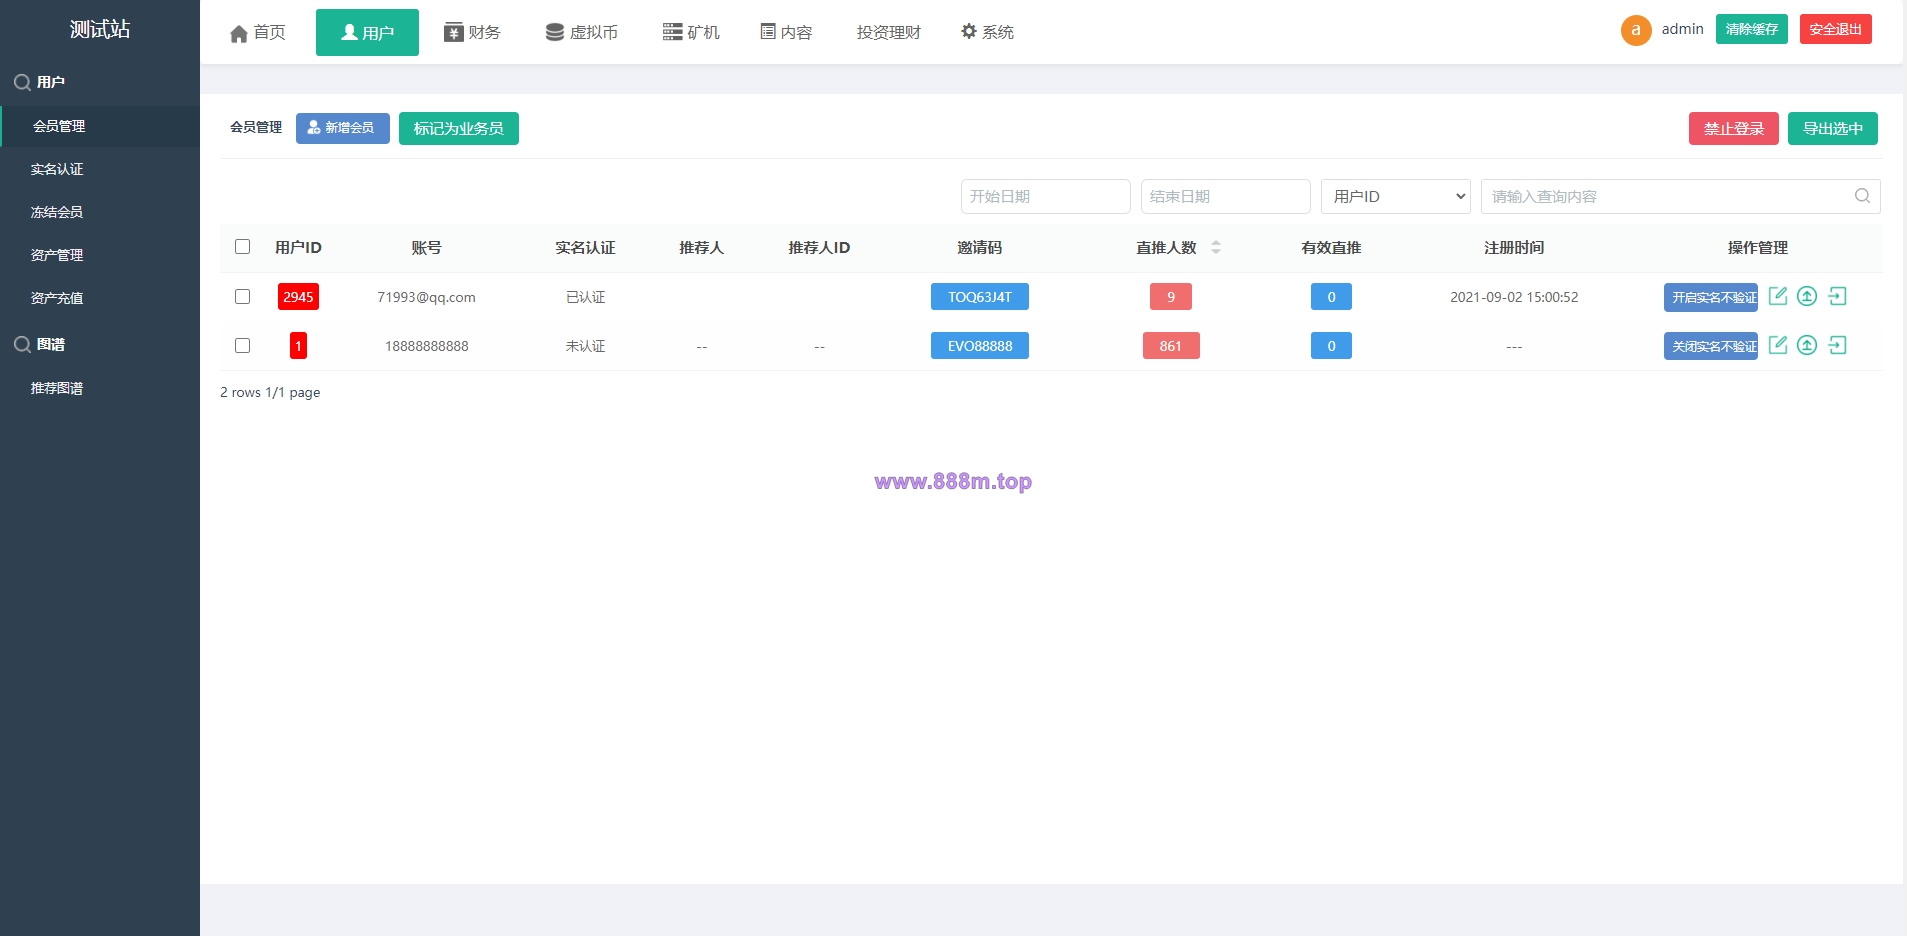1907x936 pixels.
Task: Click the admin username label
Action: coord(1682,29)
